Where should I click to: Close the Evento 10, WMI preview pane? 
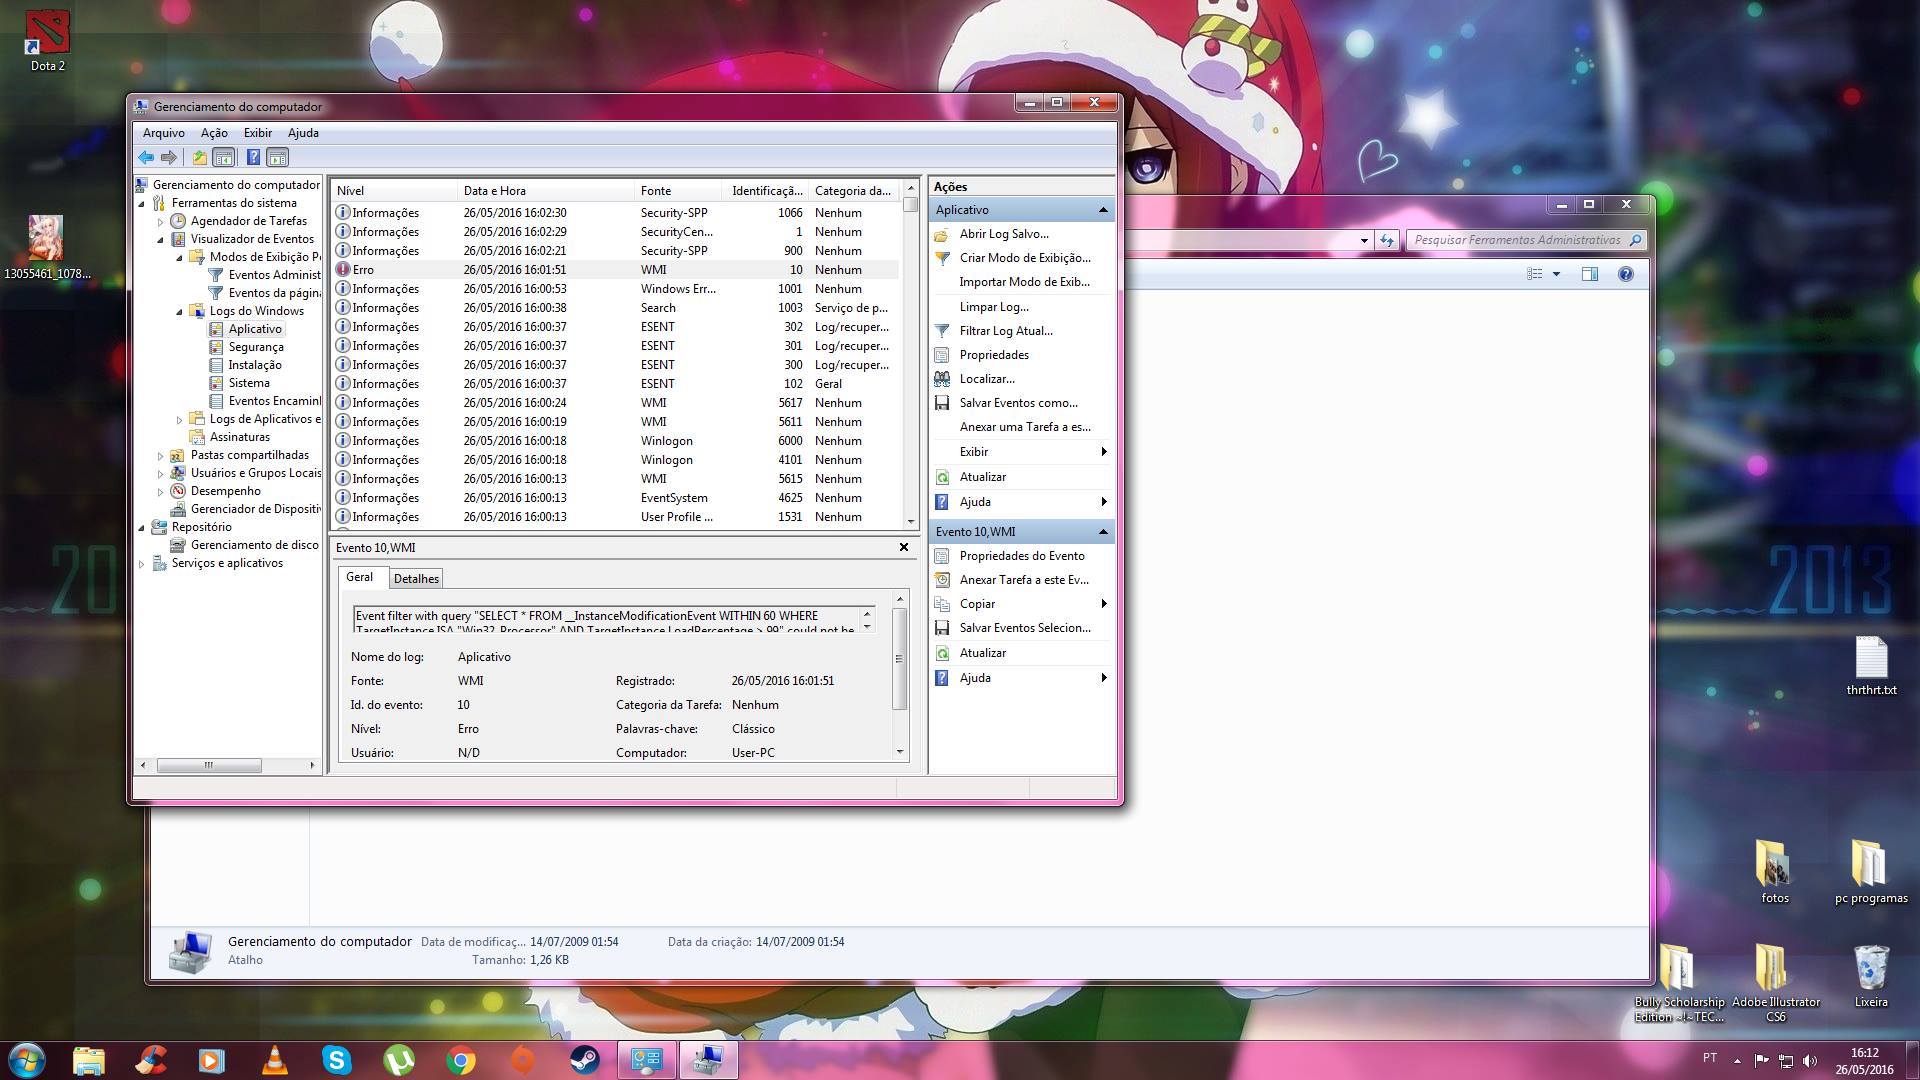pyautogui.click(x=904, y=547)
